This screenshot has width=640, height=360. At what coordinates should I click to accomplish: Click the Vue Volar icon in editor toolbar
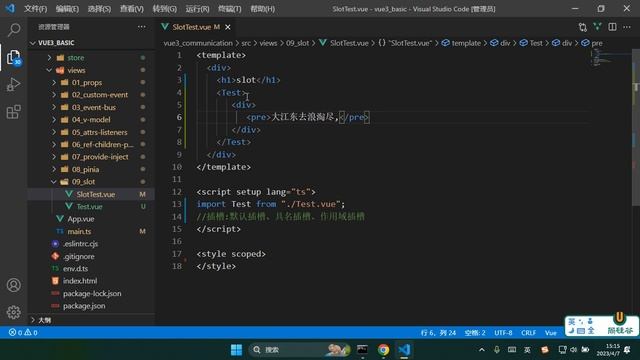pyautogui.click(x=598, y=27)
